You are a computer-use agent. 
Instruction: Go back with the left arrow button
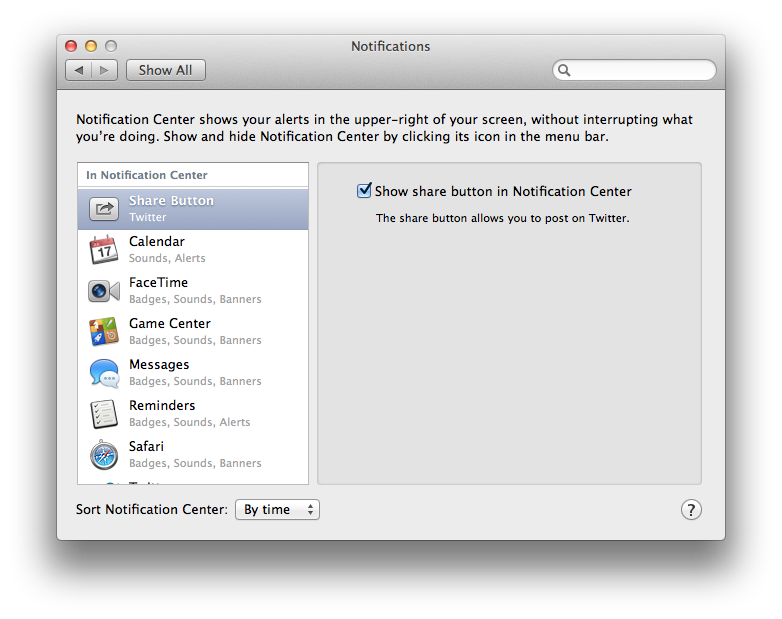[79, 70]
